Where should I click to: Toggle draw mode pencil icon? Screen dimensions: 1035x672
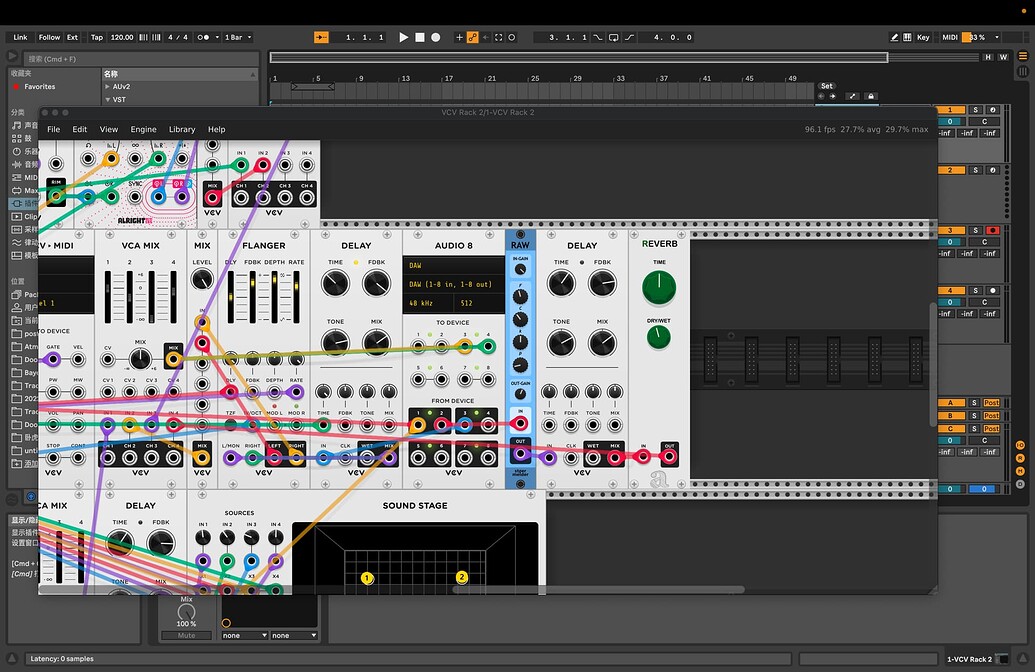click(894, 38)
